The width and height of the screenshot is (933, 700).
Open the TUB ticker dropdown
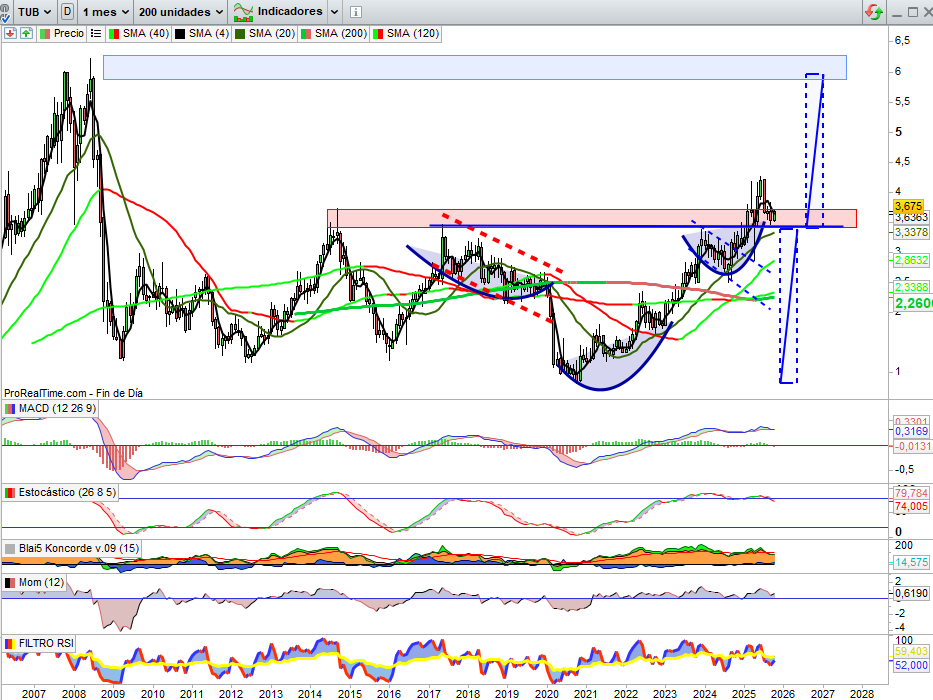pos(38,12)
